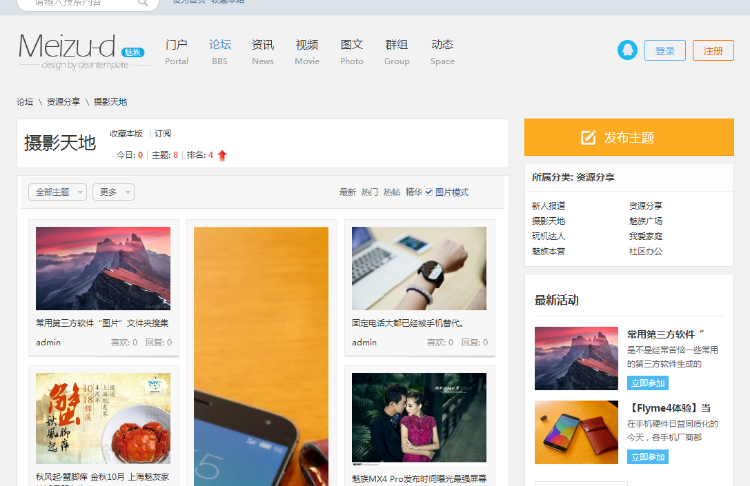
Task: Open the 魅族广场 category link
Action: click(646, 221)
